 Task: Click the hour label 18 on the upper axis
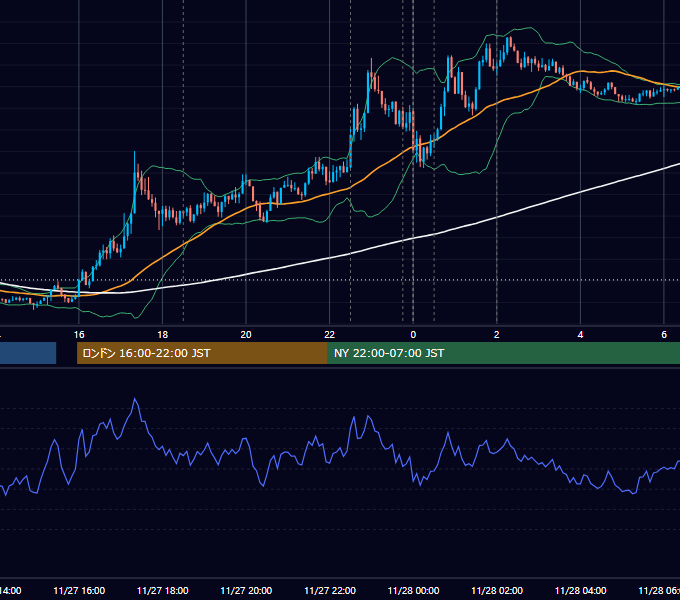click(163, 335)
